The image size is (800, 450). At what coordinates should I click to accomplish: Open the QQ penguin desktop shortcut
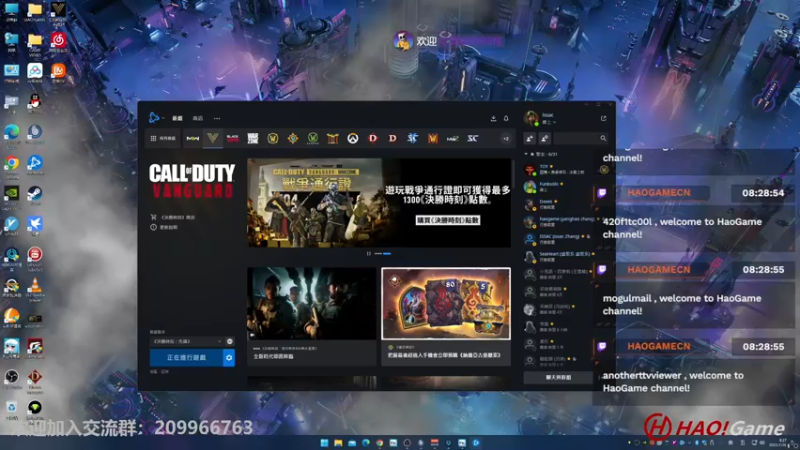35,103
